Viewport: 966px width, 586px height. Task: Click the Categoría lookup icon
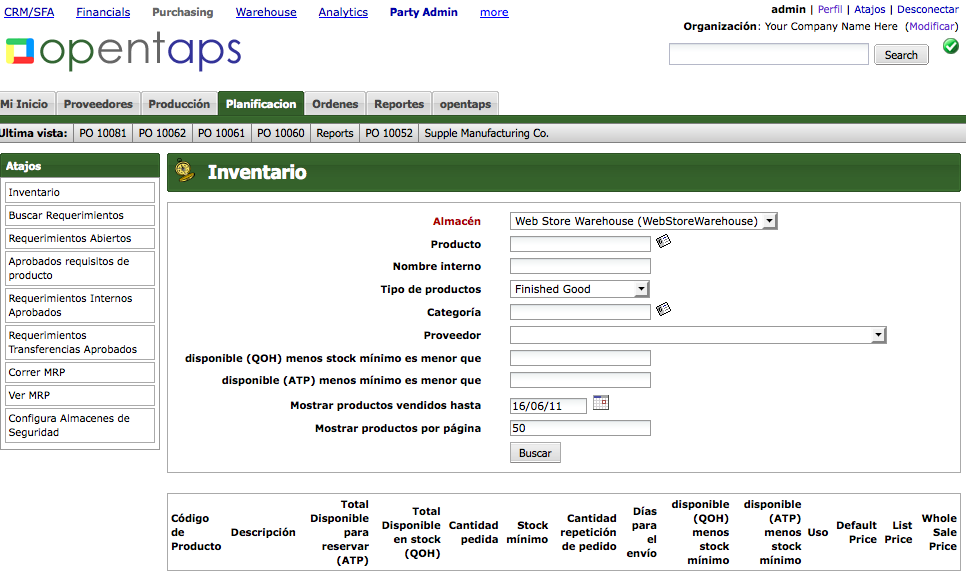[663, 310]
